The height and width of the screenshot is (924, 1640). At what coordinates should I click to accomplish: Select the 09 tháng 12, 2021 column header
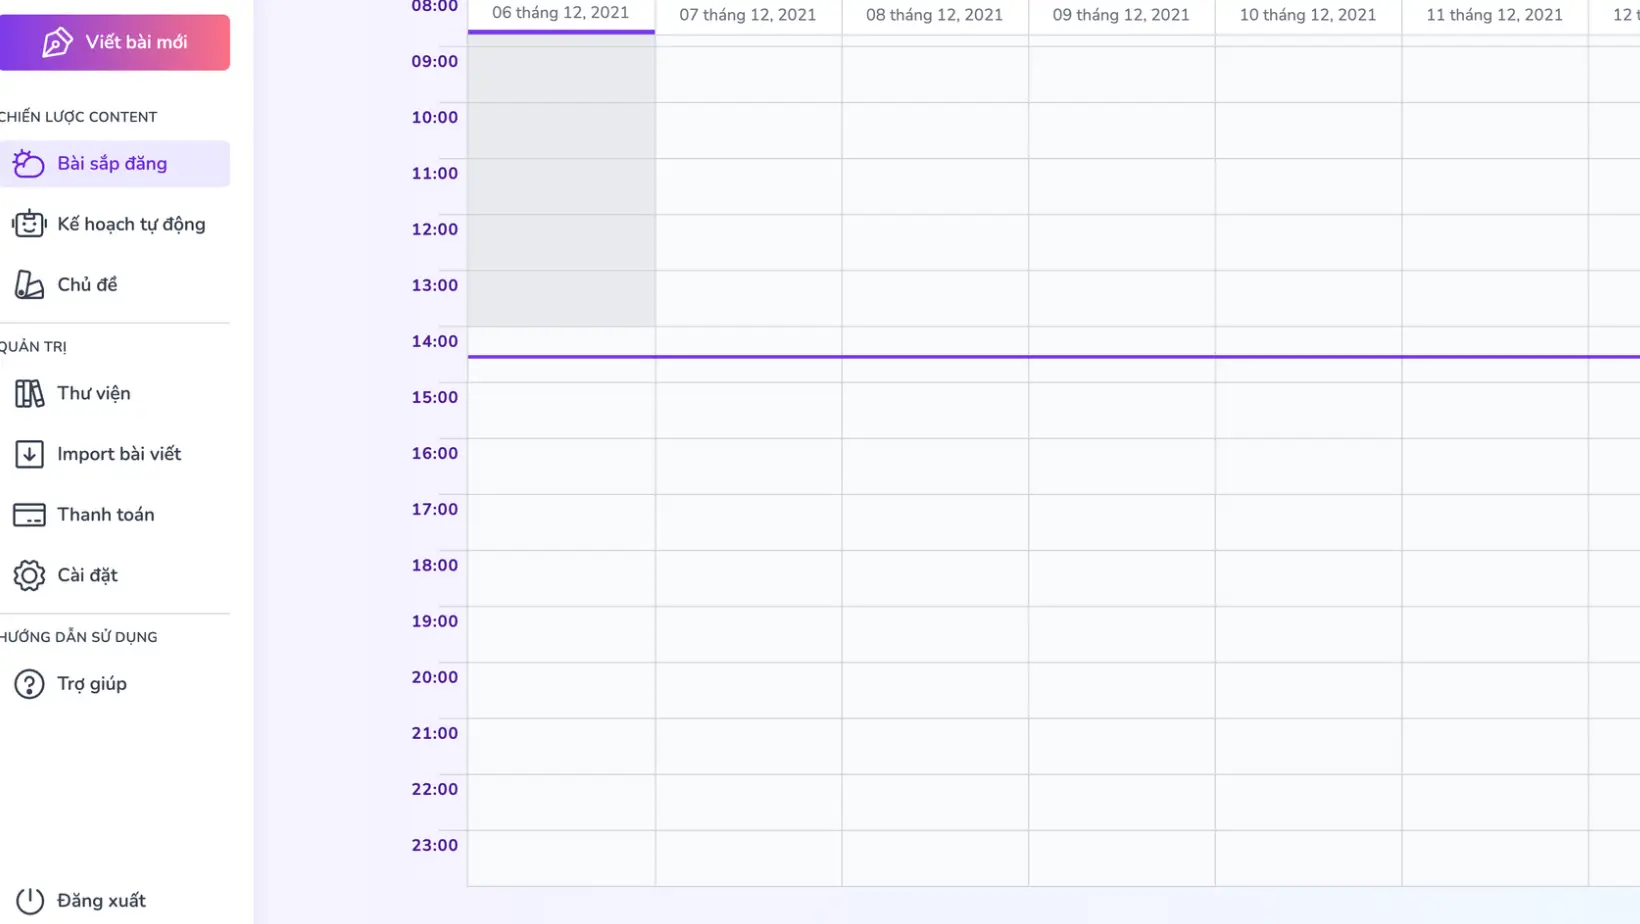(x=1121, y=15)
